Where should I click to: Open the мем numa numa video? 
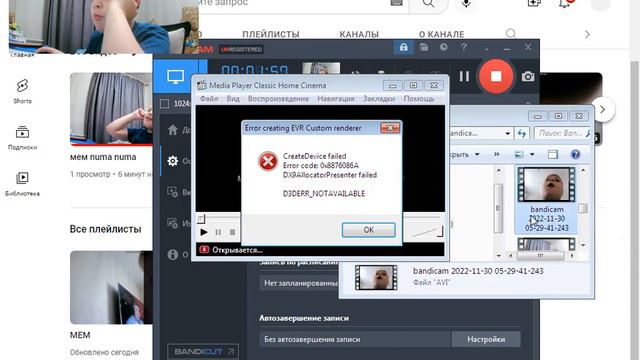111,109
